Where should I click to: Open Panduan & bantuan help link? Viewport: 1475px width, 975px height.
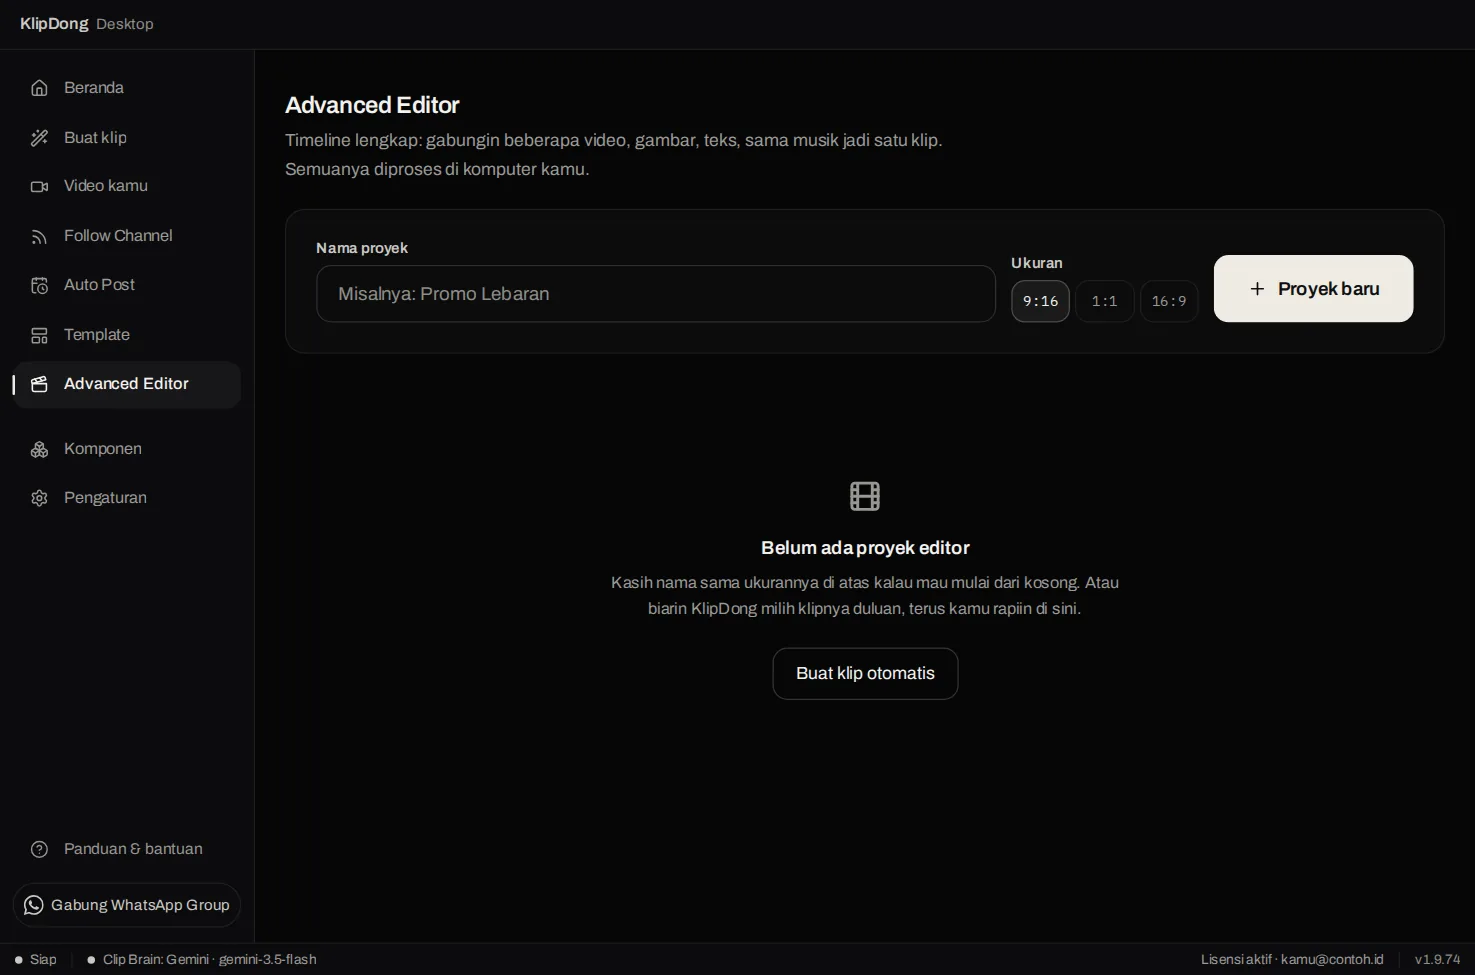coord(127,849)
